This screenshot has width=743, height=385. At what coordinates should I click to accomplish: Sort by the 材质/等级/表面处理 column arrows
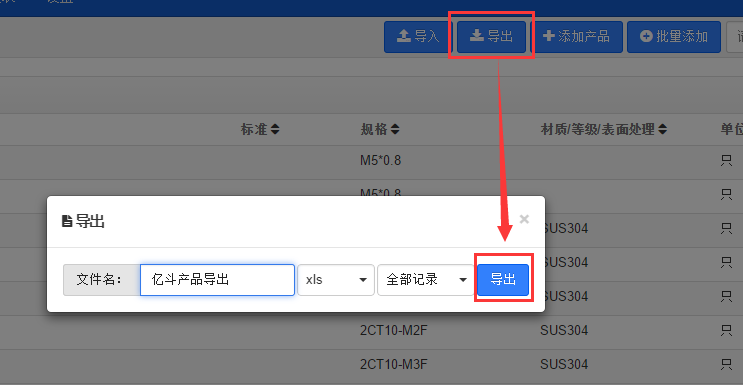click(663, 129)
